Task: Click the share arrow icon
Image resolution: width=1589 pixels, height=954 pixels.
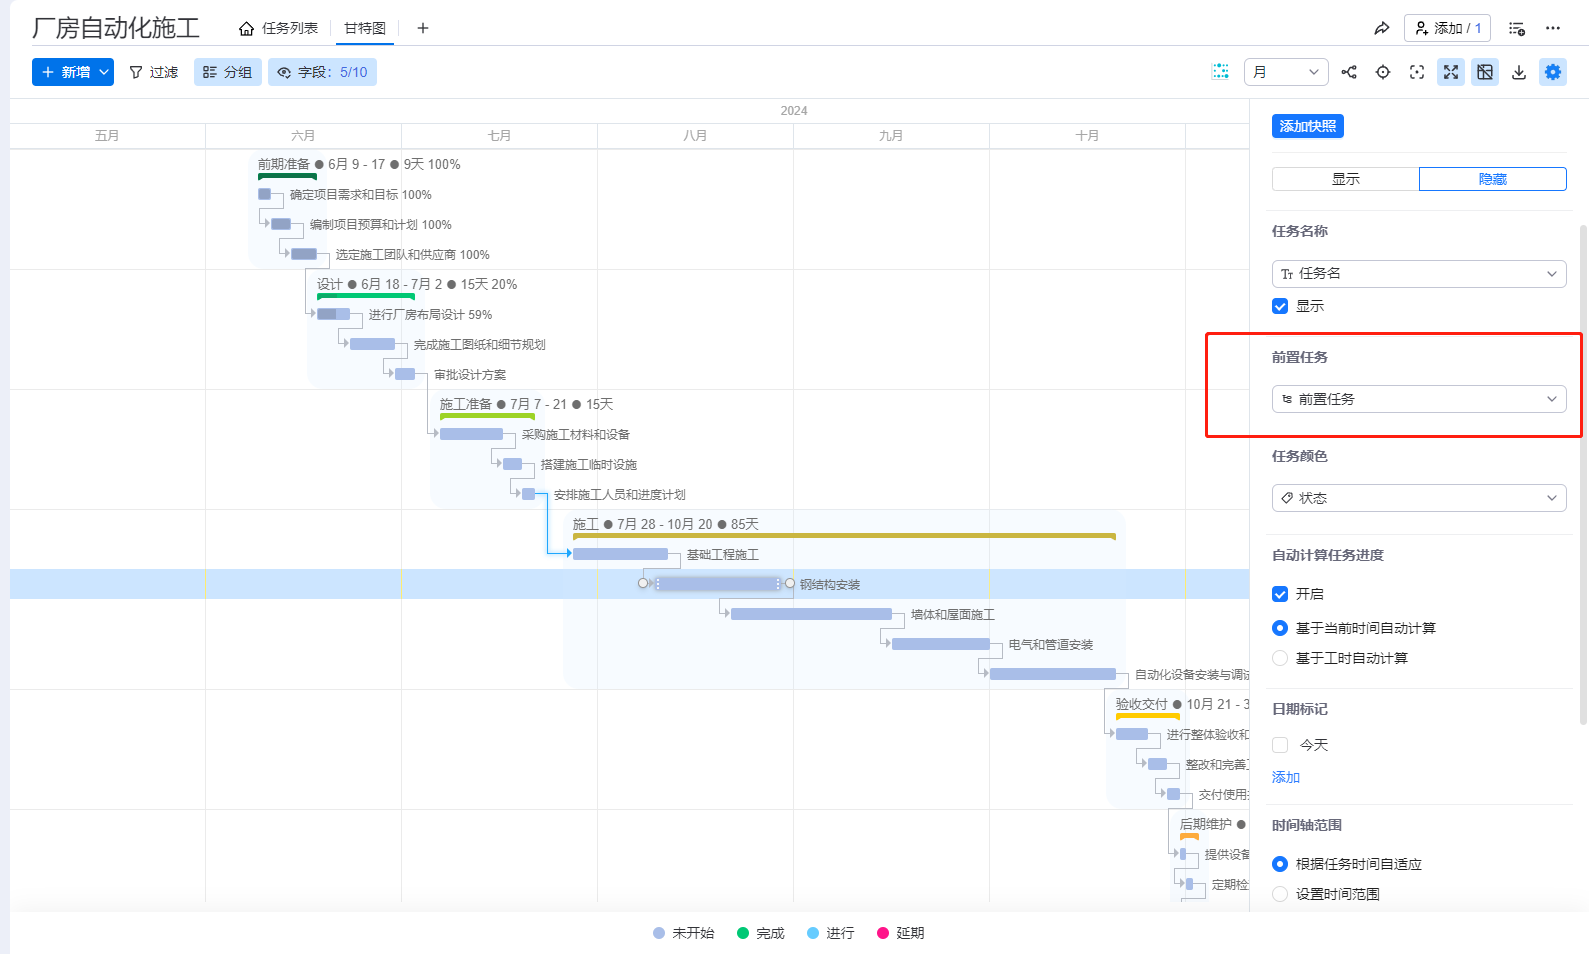Action: pos(1381,28)
